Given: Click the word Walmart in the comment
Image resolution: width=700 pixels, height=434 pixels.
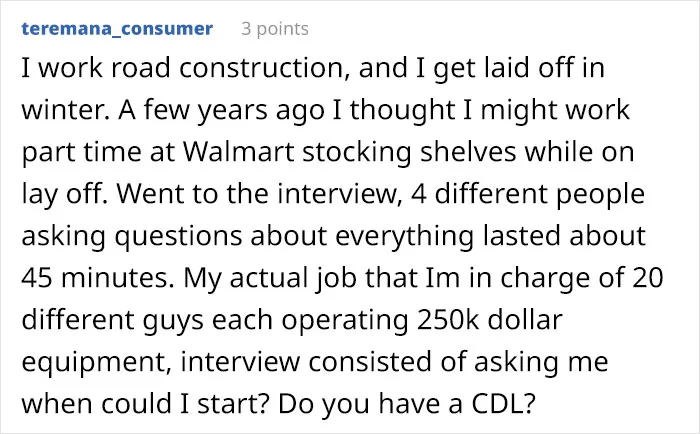Looking at the screenshot, I should tap(239, 151).
